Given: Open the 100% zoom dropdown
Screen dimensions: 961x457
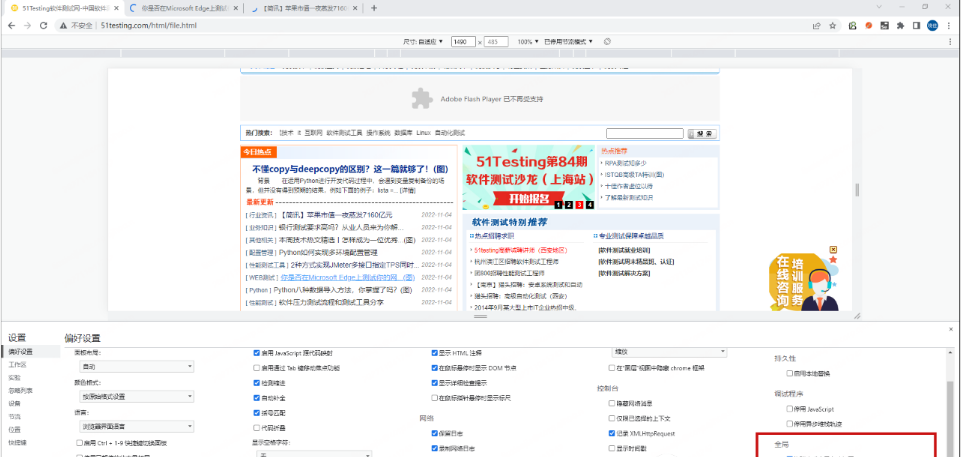Looking at the screenshot, I should click(528, 42).
